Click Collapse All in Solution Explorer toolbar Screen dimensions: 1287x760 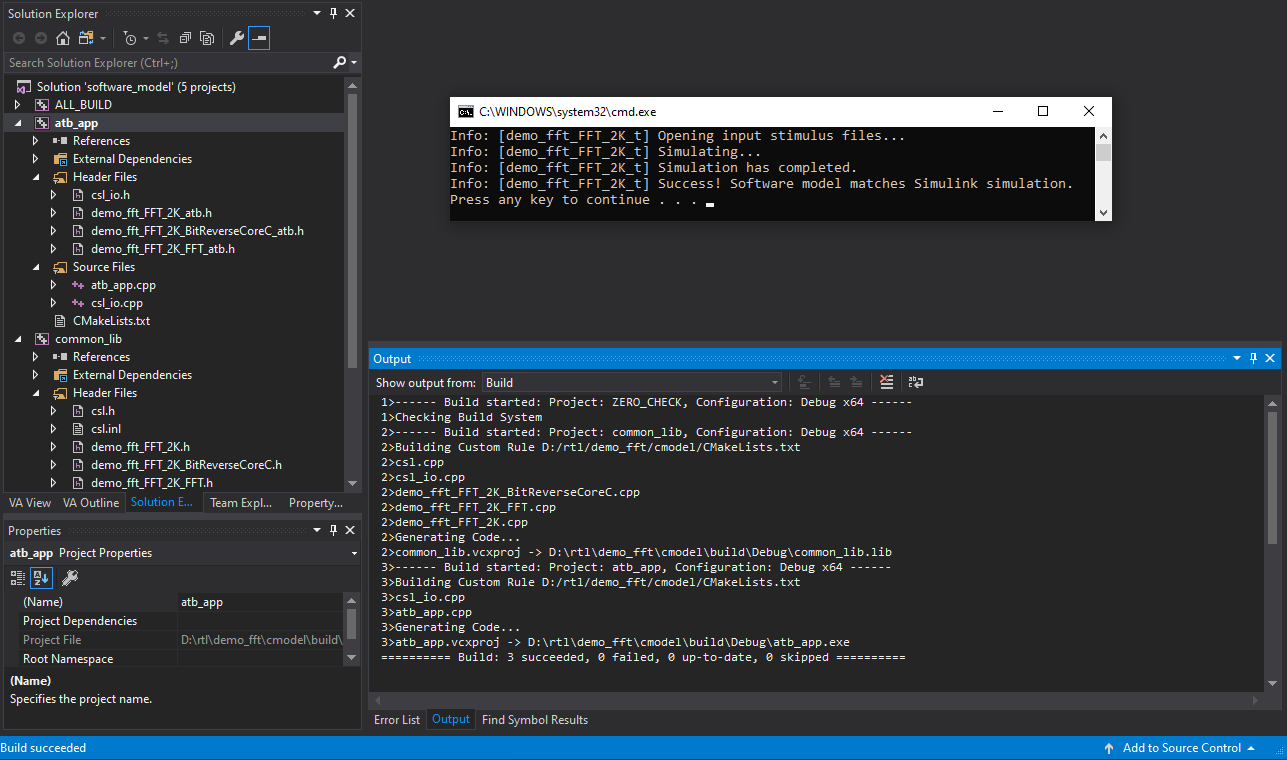186,38
